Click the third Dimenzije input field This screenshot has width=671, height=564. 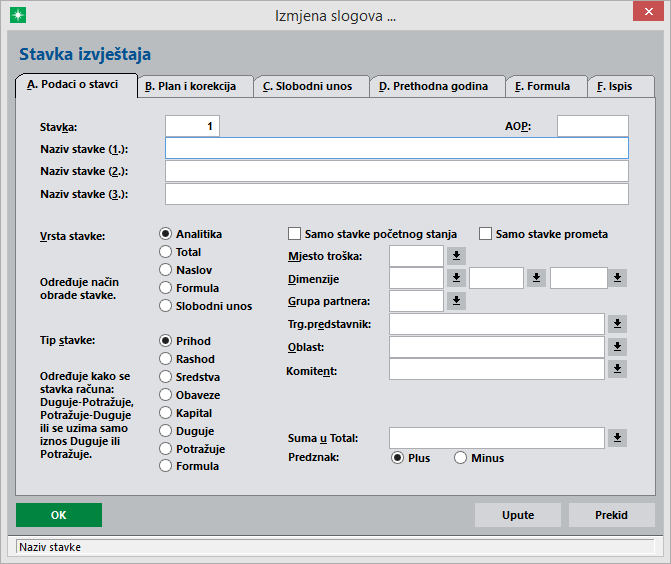click(x=579, y=278)
